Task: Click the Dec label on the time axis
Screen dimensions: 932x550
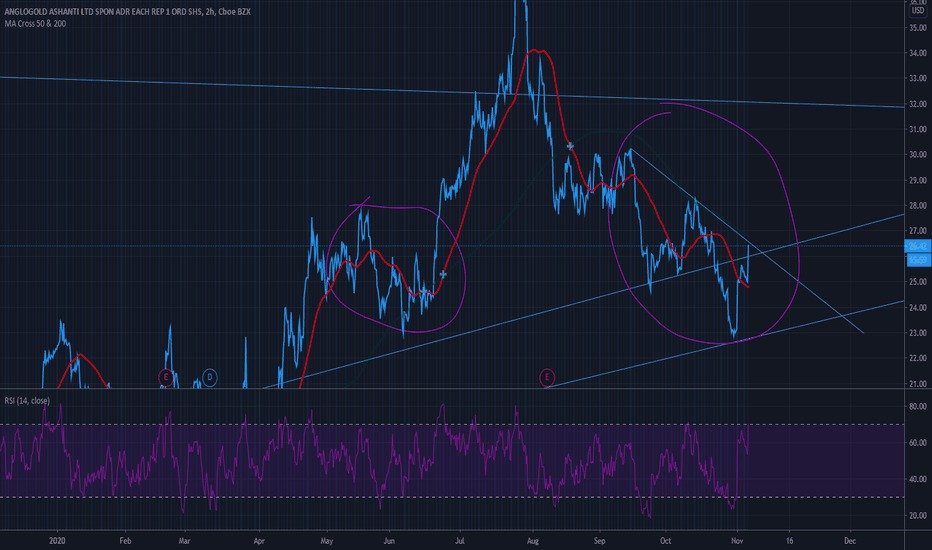Action: (x=850, y=540)
